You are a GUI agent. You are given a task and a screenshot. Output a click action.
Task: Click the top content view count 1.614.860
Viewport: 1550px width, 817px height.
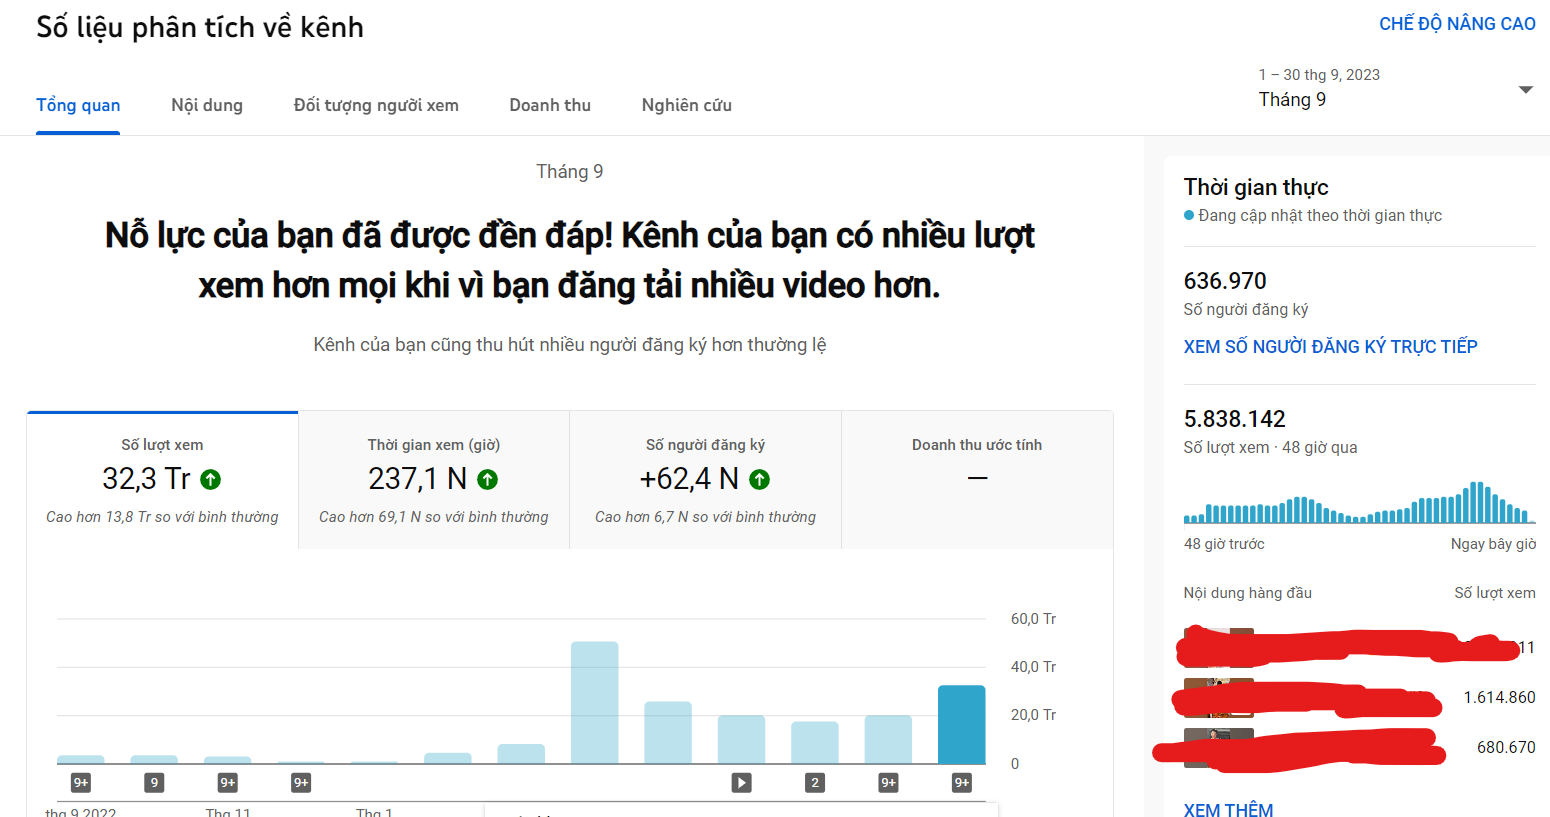click(x=1499, y=697)
